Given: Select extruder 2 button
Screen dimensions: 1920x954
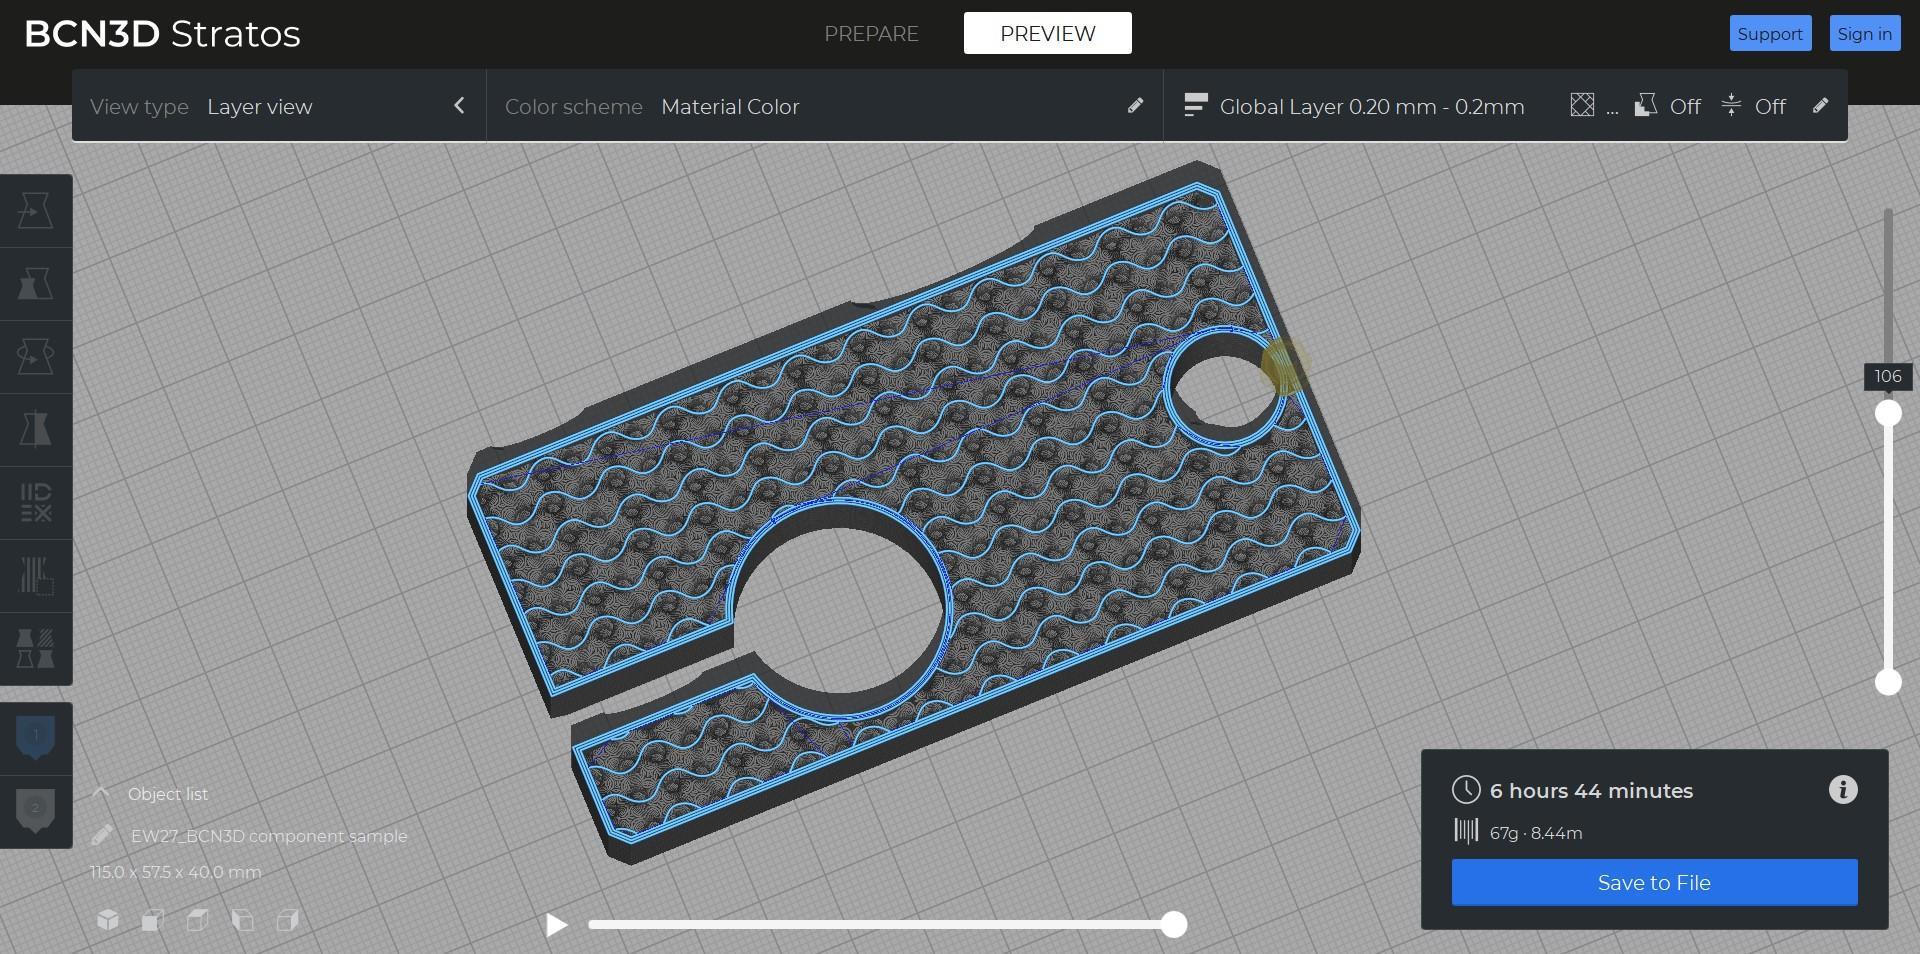Looking at the screenshot, I should pyautogui.click(x=36, y=811).
